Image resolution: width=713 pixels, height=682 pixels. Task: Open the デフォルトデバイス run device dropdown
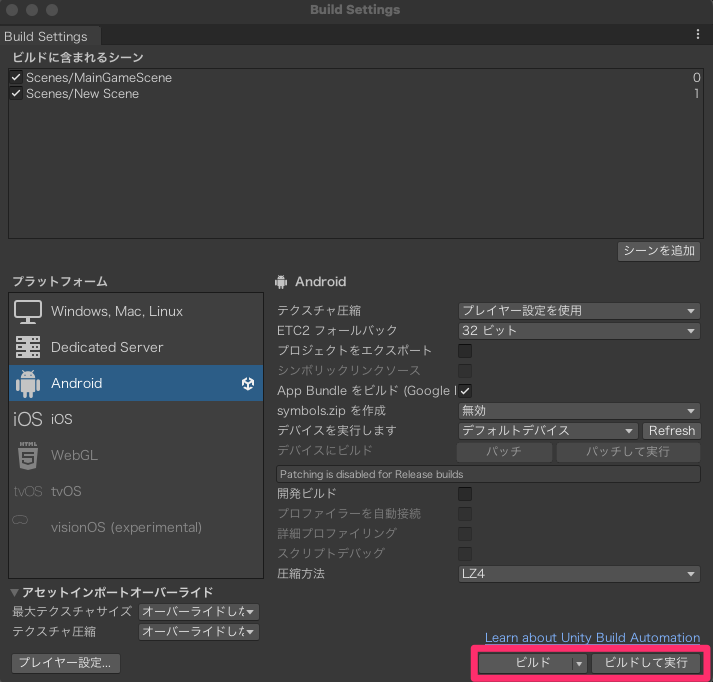tap(548, 431)
